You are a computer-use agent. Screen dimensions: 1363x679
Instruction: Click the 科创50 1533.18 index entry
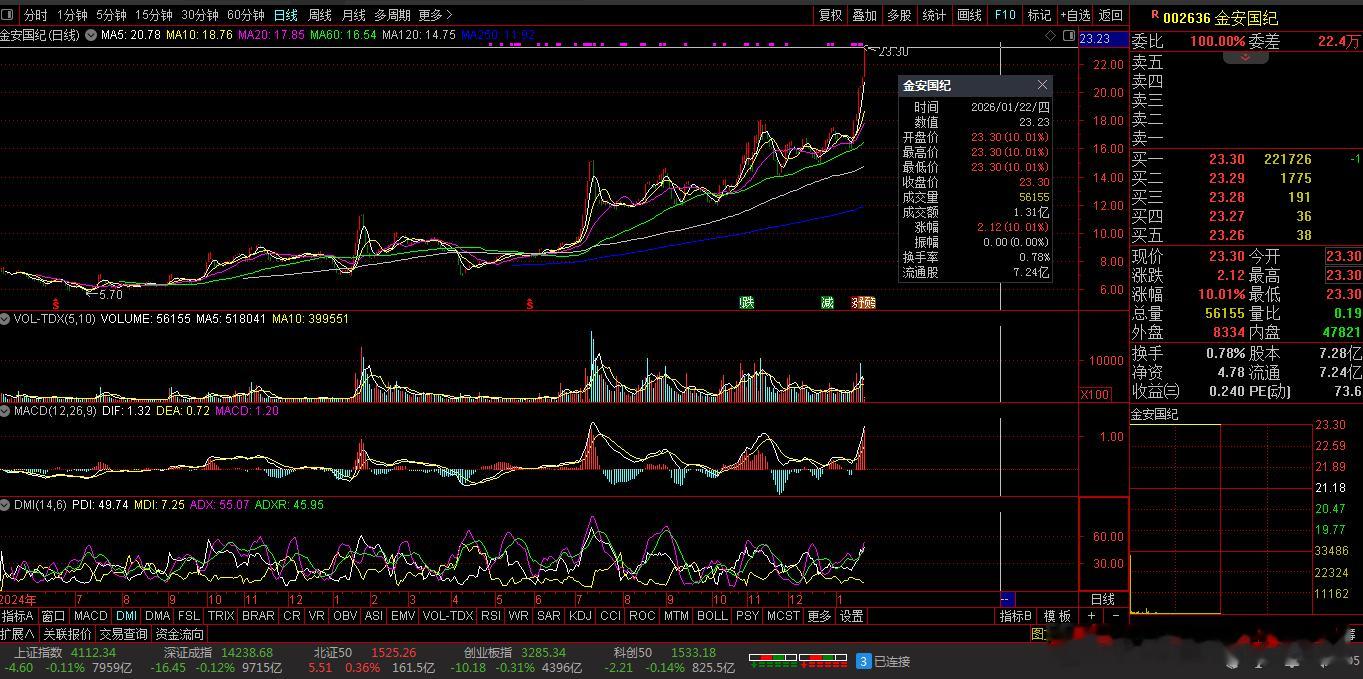[x=665, y=652]
